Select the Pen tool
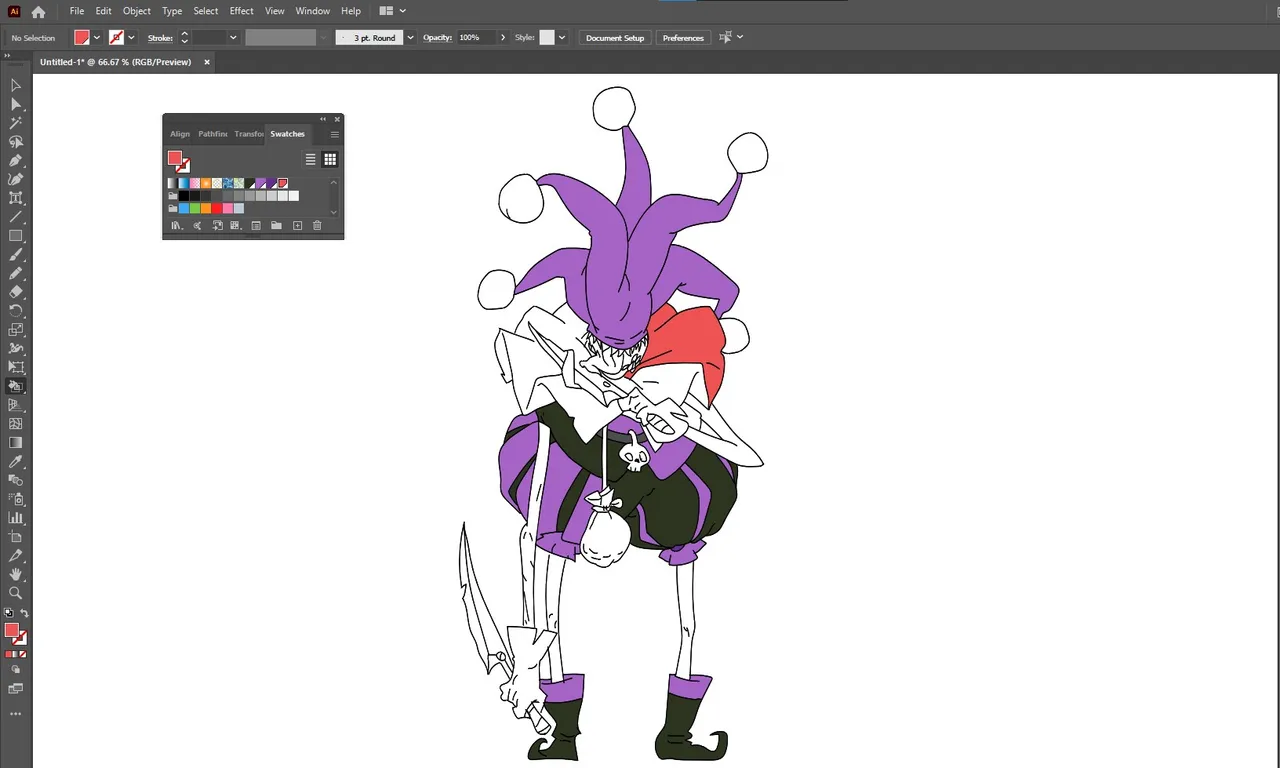Viewport: 1280px width, 768px height. 15,160
